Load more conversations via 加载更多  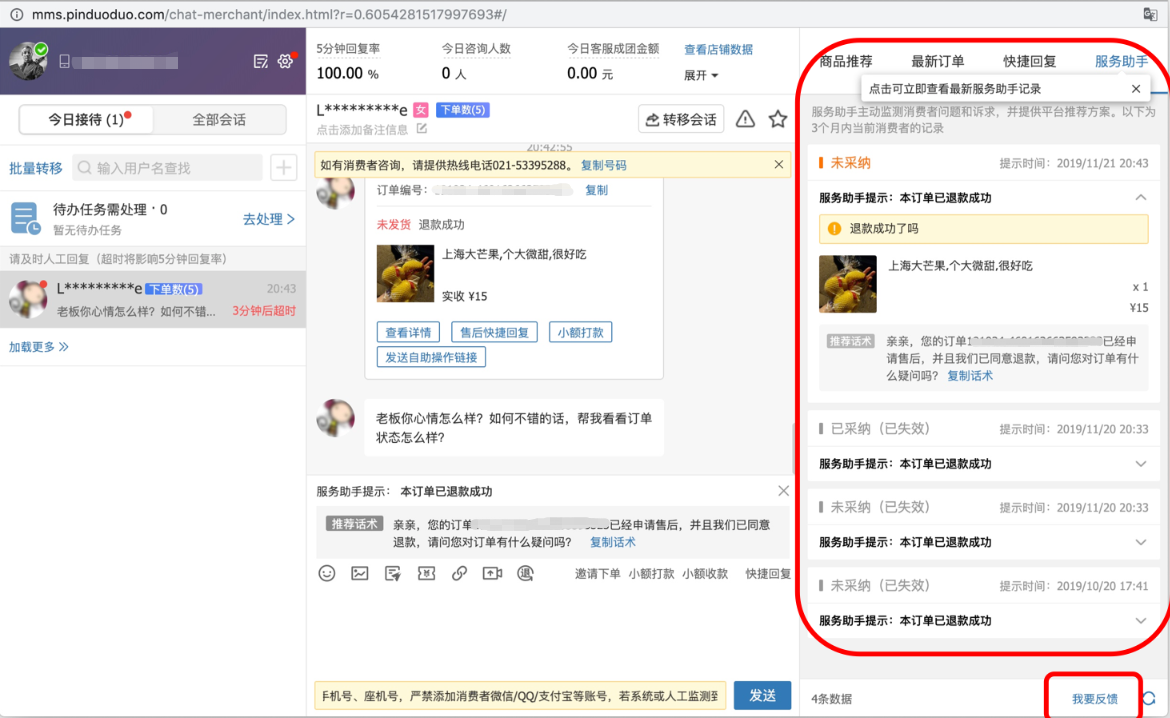[39, 347]
